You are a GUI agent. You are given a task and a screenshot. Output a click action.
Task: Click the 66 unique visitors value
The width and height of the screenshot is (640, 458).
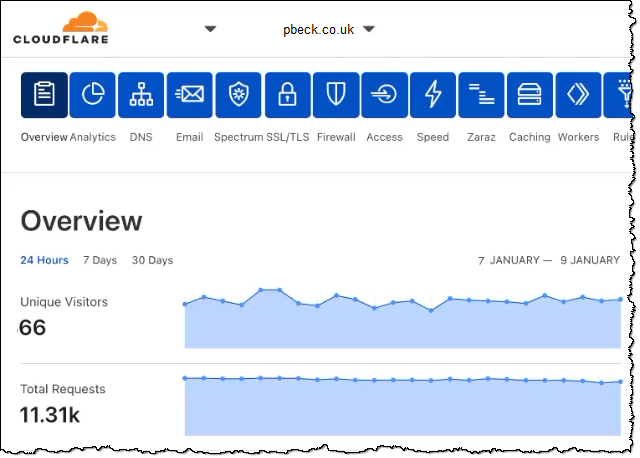33,327
